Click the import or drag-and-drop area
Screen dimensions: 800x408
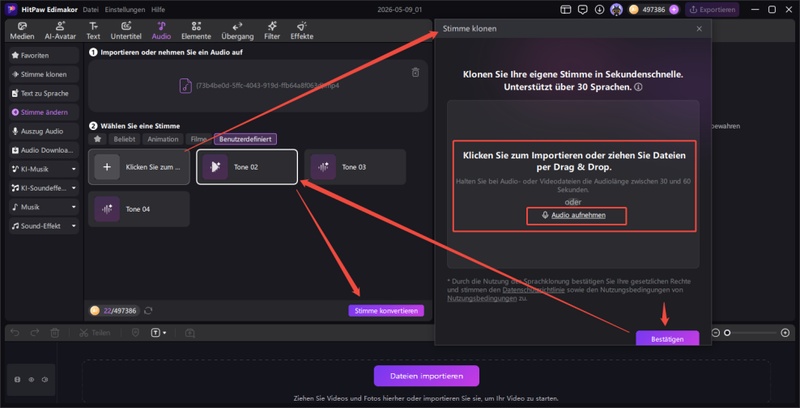[574, 186]
